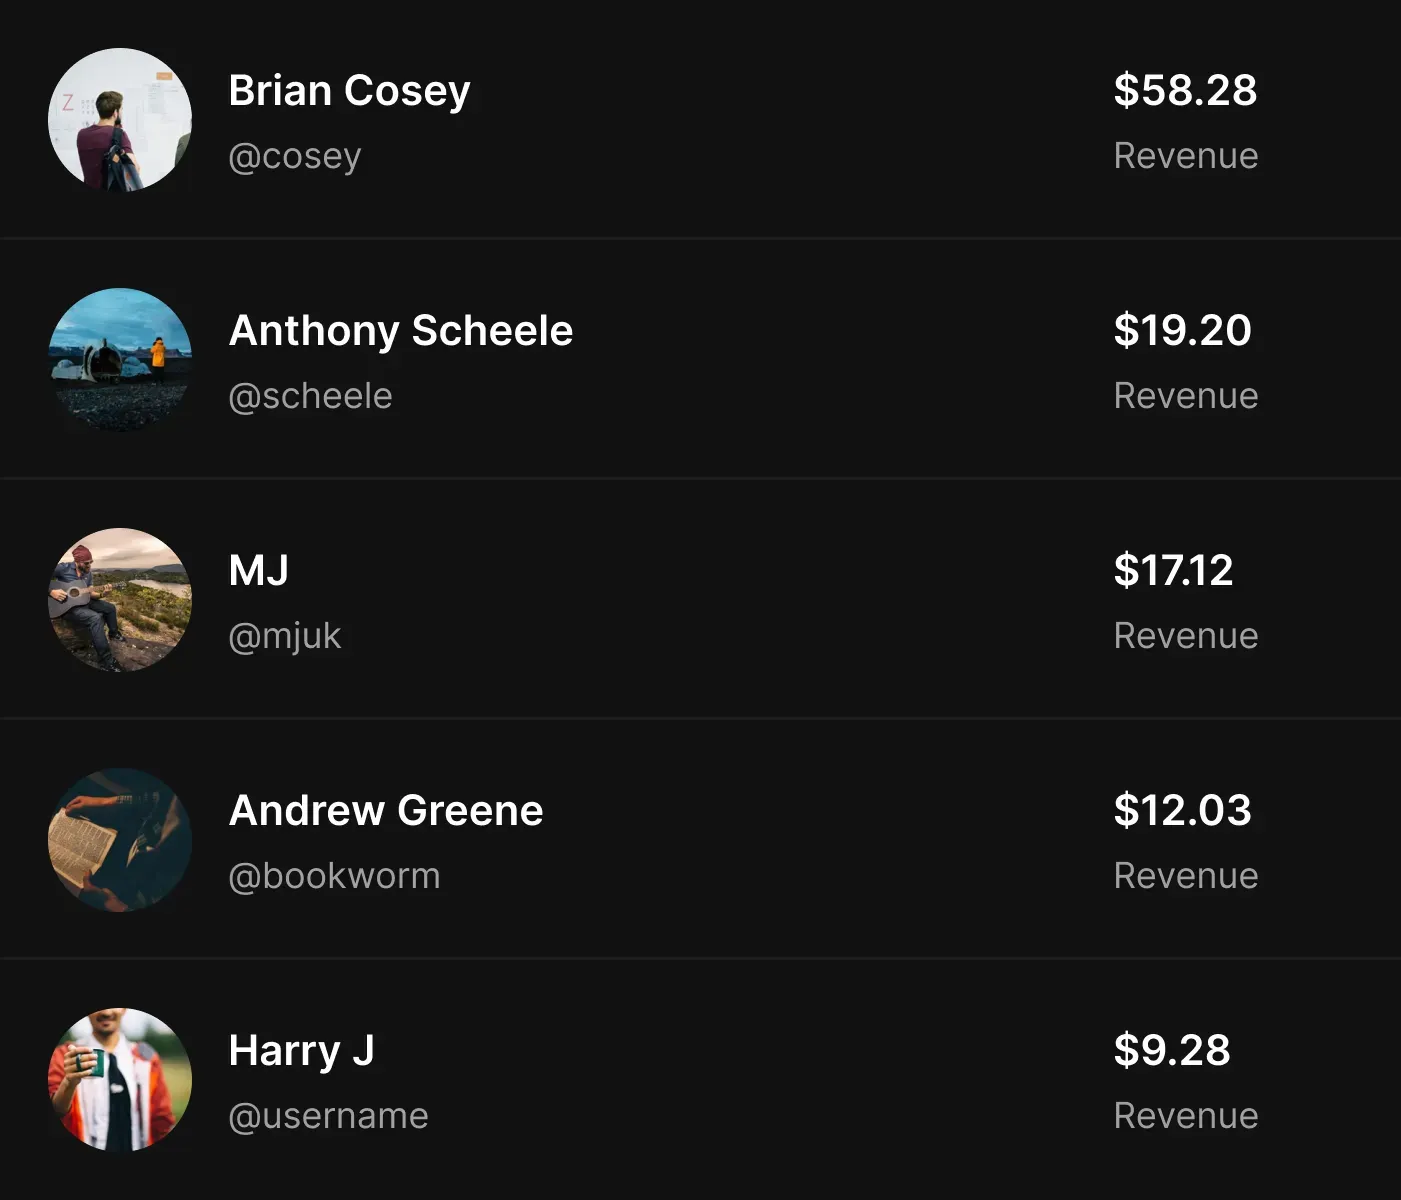
Task: Select the $9.28 revenue amount
Action: (1172, 1051)
